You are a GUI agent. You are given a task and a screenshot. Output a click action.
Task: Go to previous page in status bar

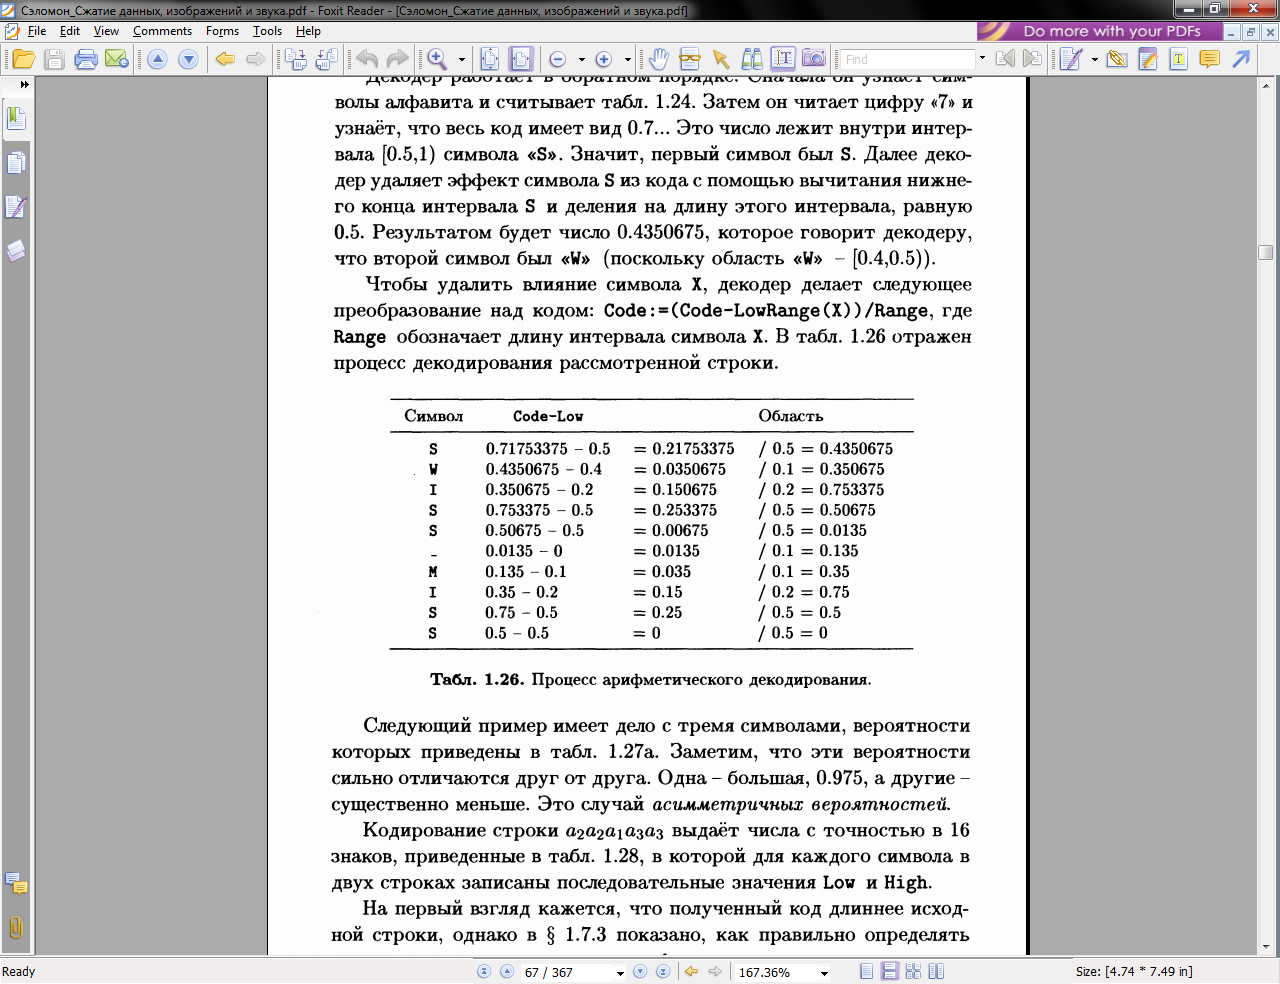pyautogui.click(x=507, y=972)
